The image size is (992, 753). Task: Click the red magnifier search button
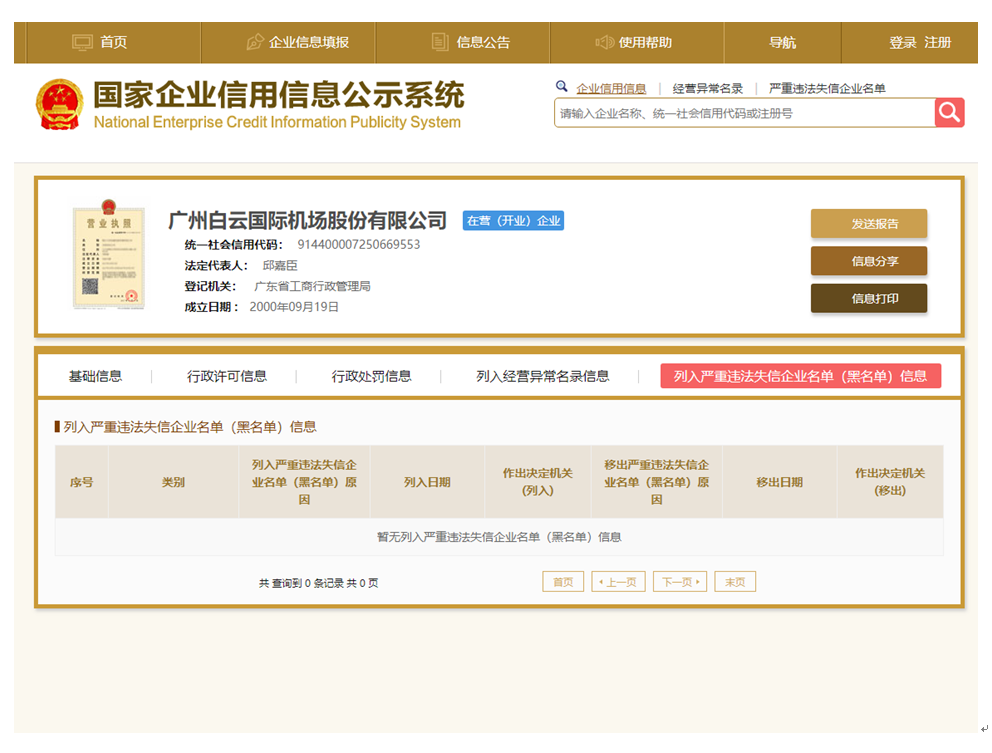coord(949,113)
